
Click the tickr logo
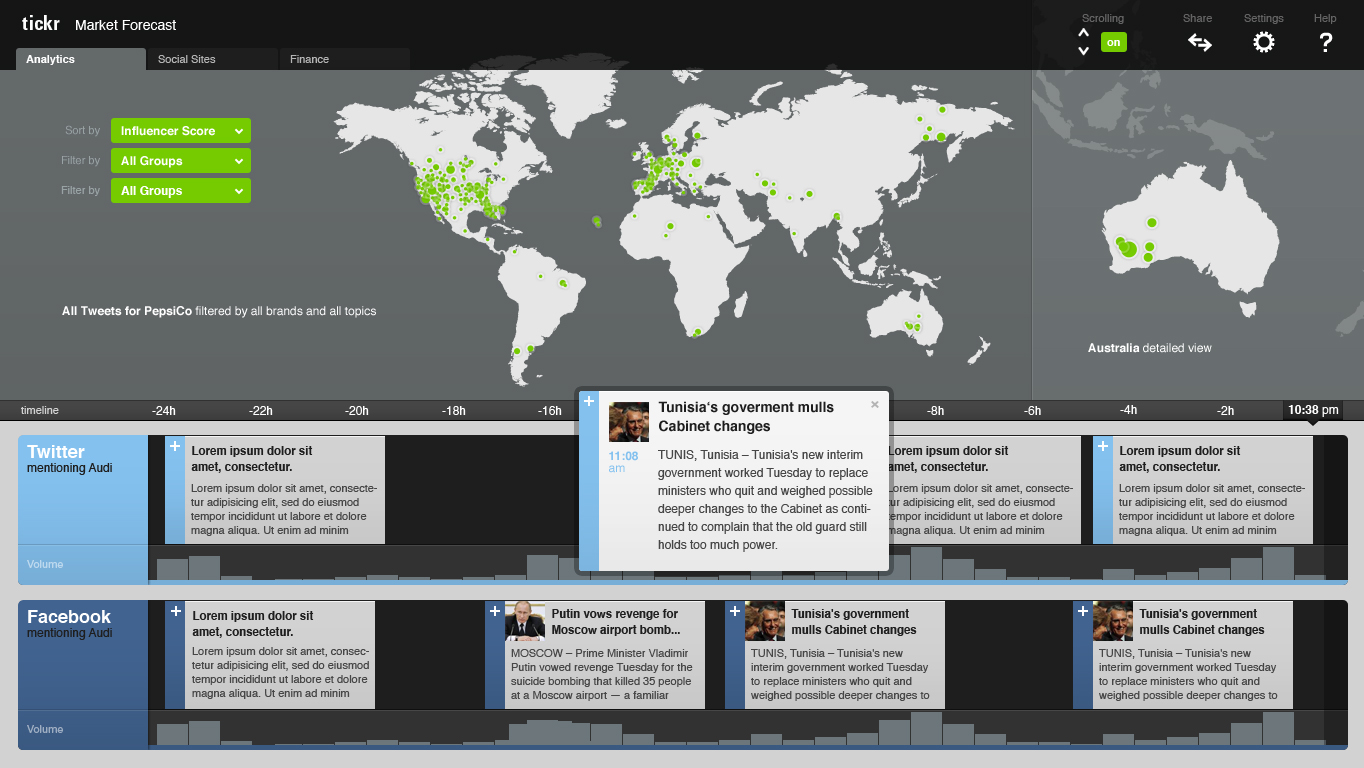pos(41,23)
